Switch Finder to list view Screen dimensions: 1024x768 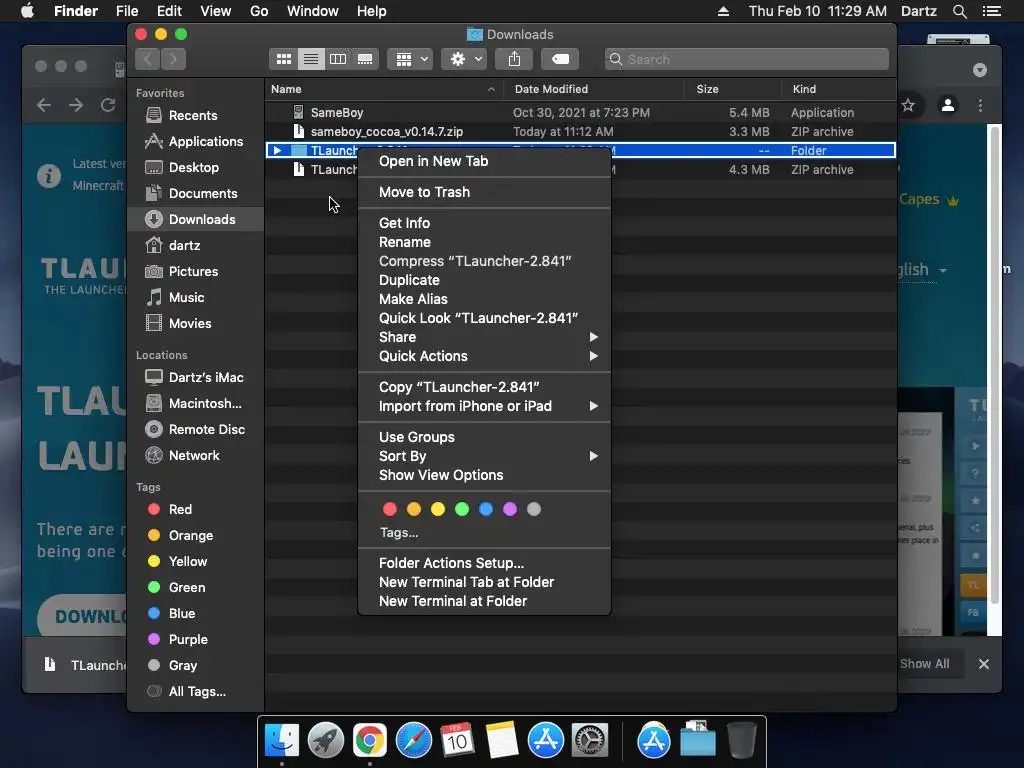click(311, 59)
